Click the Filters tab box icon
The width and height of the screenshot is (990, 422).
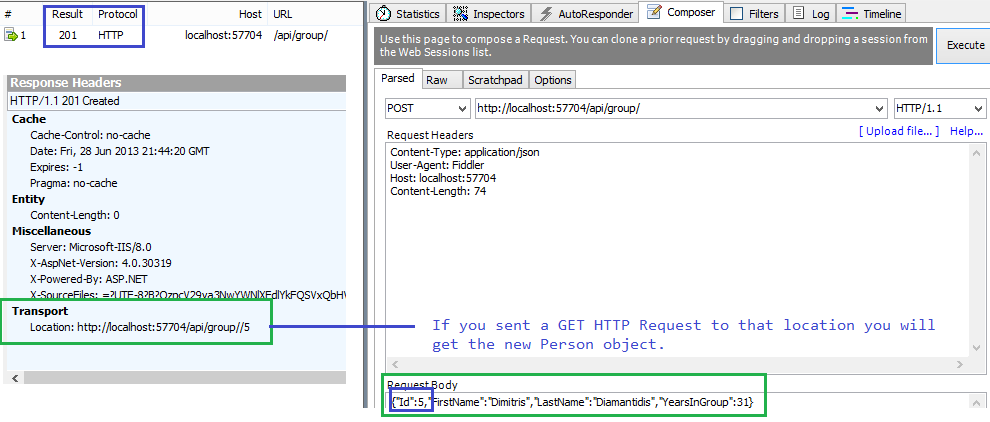coord(736,14)
